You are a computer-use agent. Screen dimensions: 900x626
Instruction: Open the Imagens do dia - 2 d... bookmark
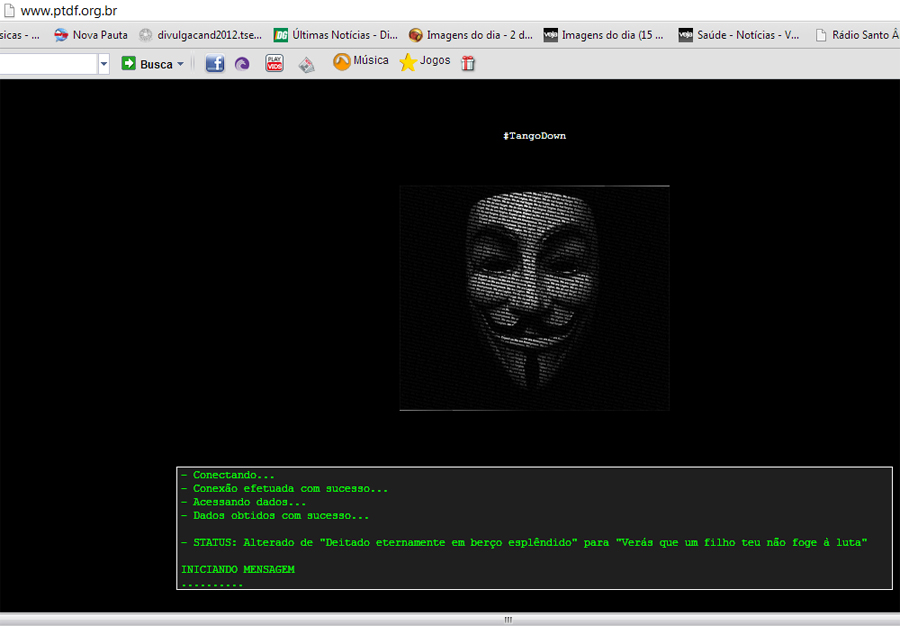[x=471, y=35]
